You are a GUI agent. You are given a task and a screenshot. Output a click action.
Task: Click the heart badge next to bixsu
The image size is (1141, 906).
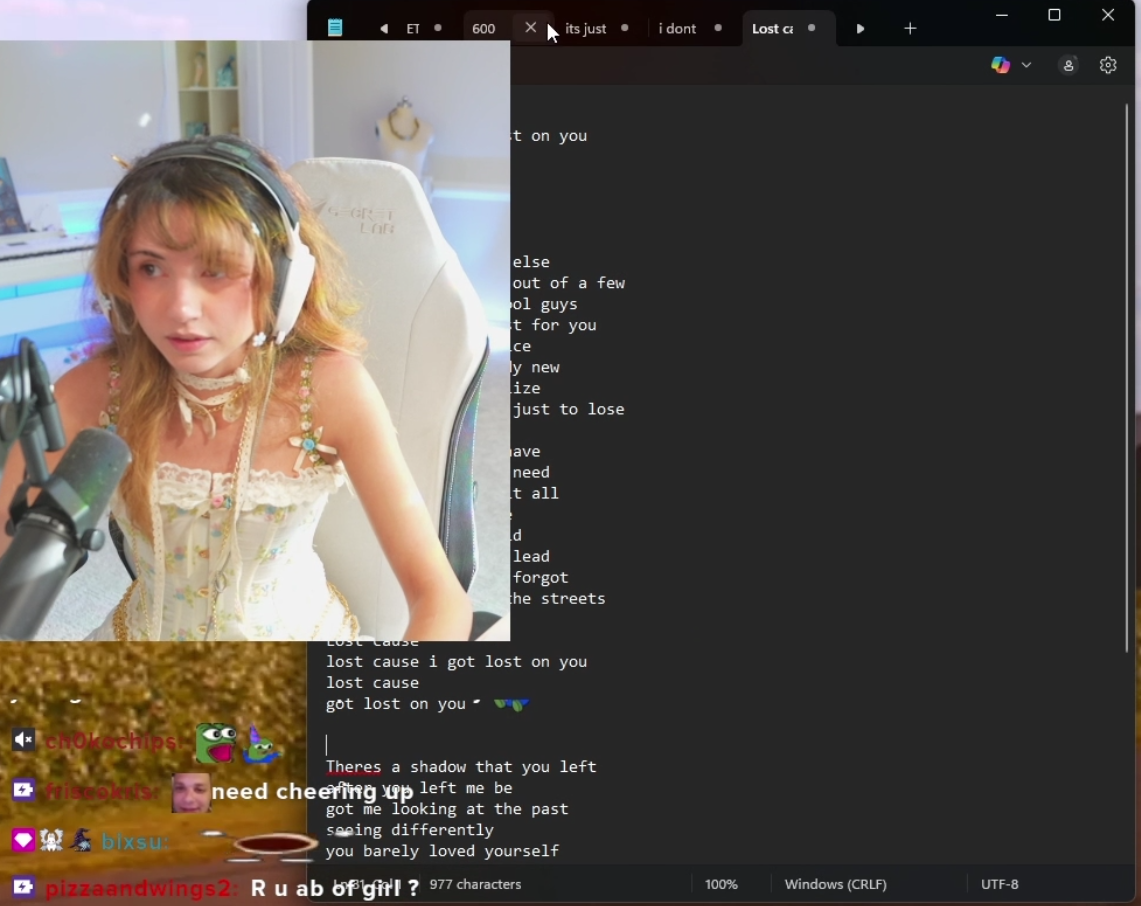pos(23,841)
